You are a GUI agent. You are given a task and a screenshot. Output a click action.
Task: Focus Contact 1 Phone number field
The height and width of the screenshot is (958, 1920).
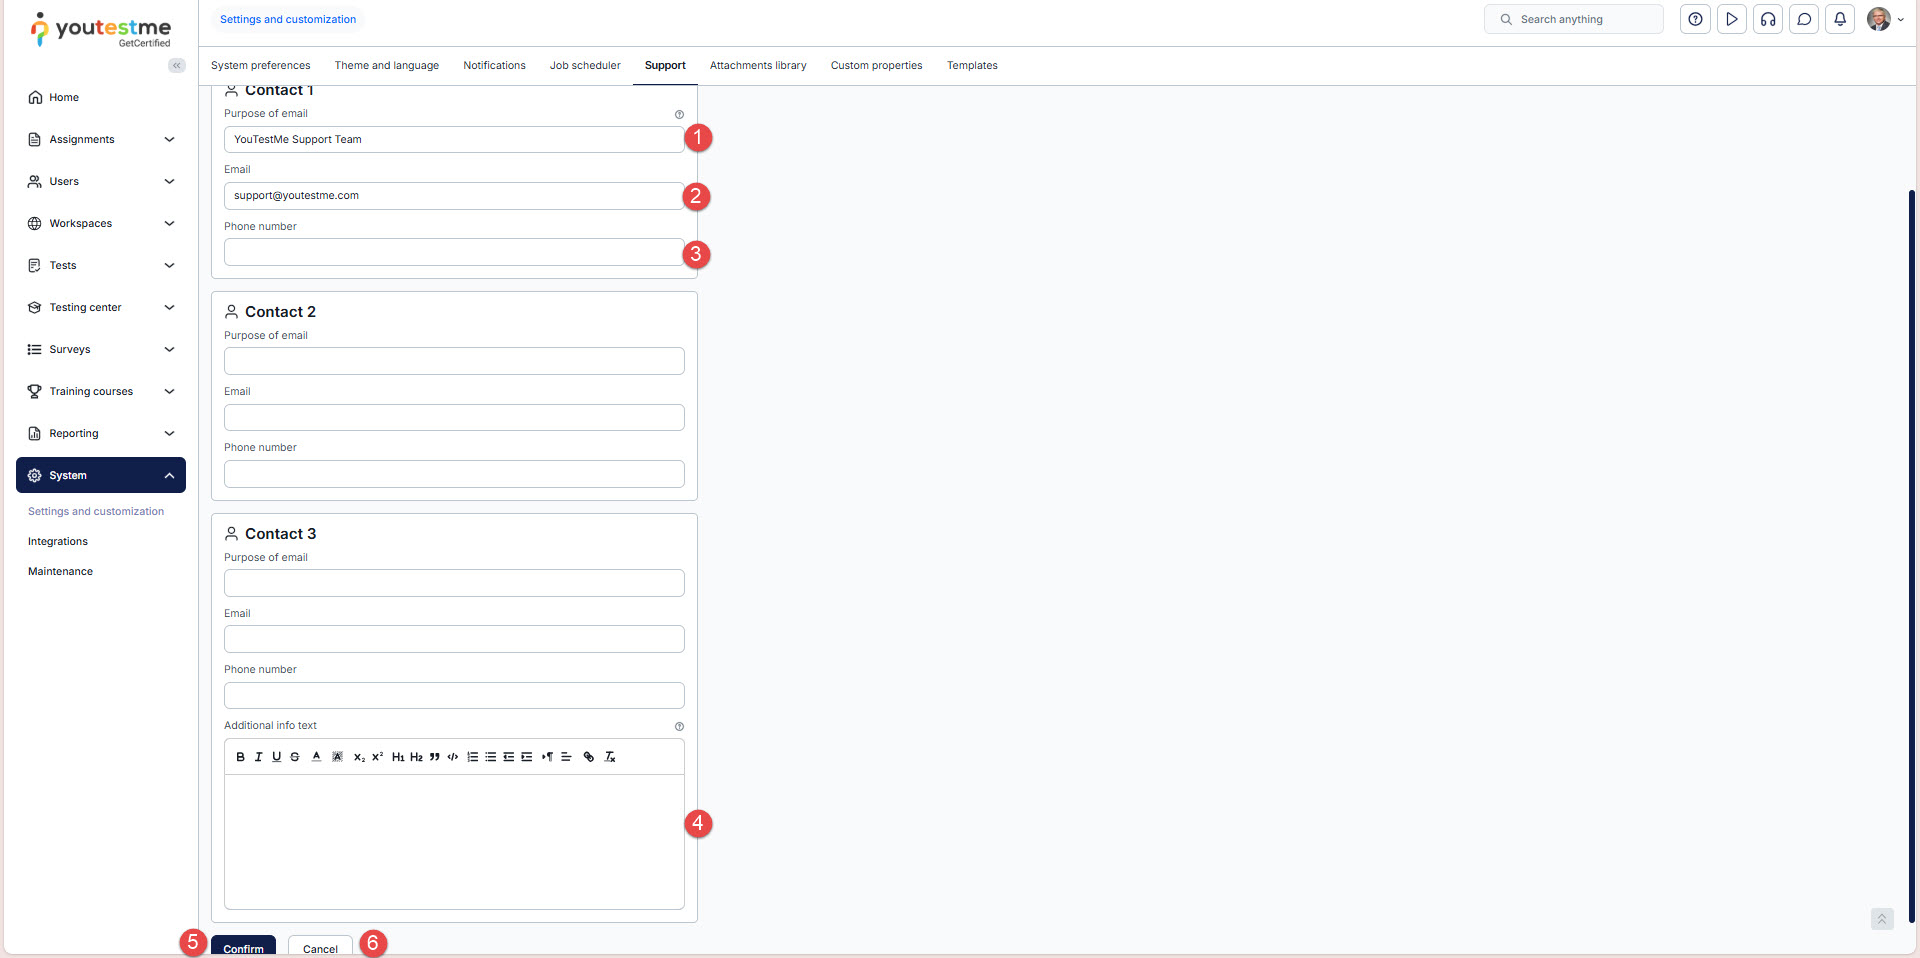pos(454,252)
